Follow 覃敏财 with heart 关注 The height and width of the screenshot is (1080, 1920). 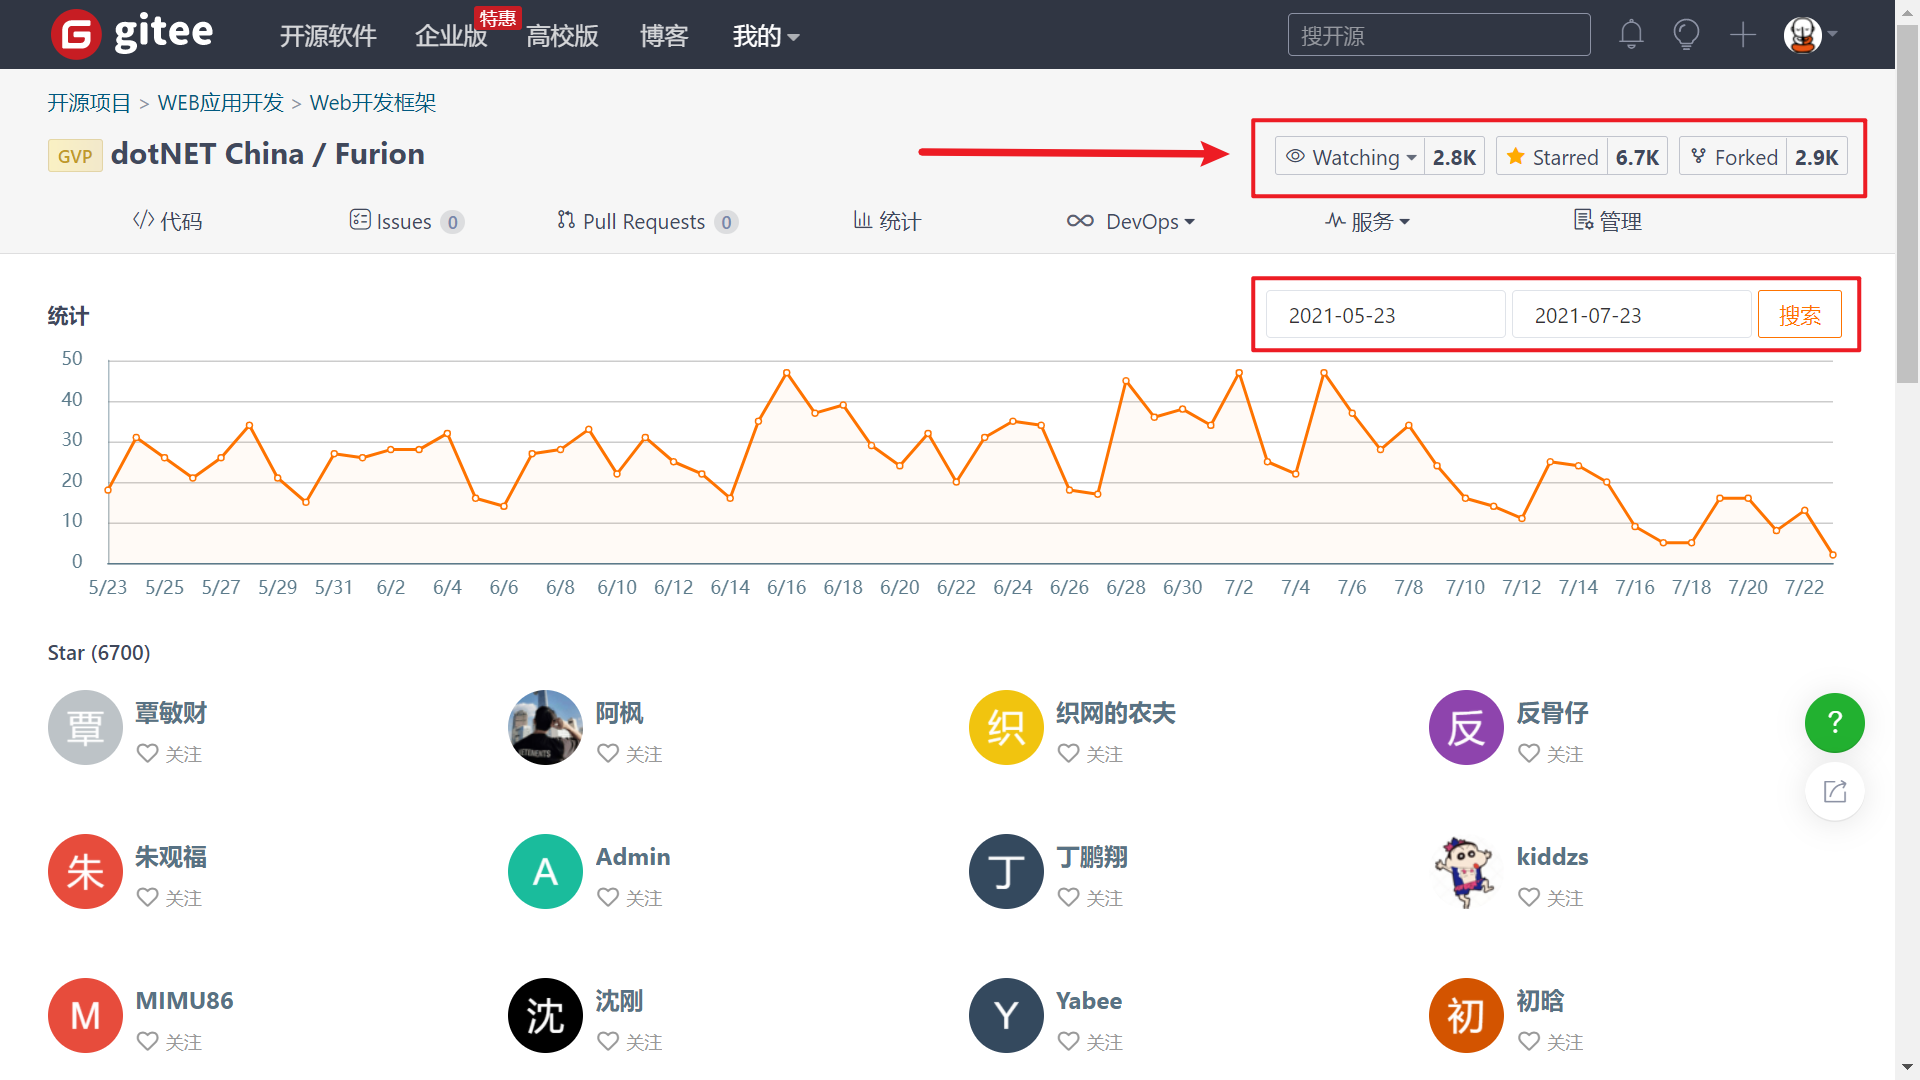[x=169, y=754]
